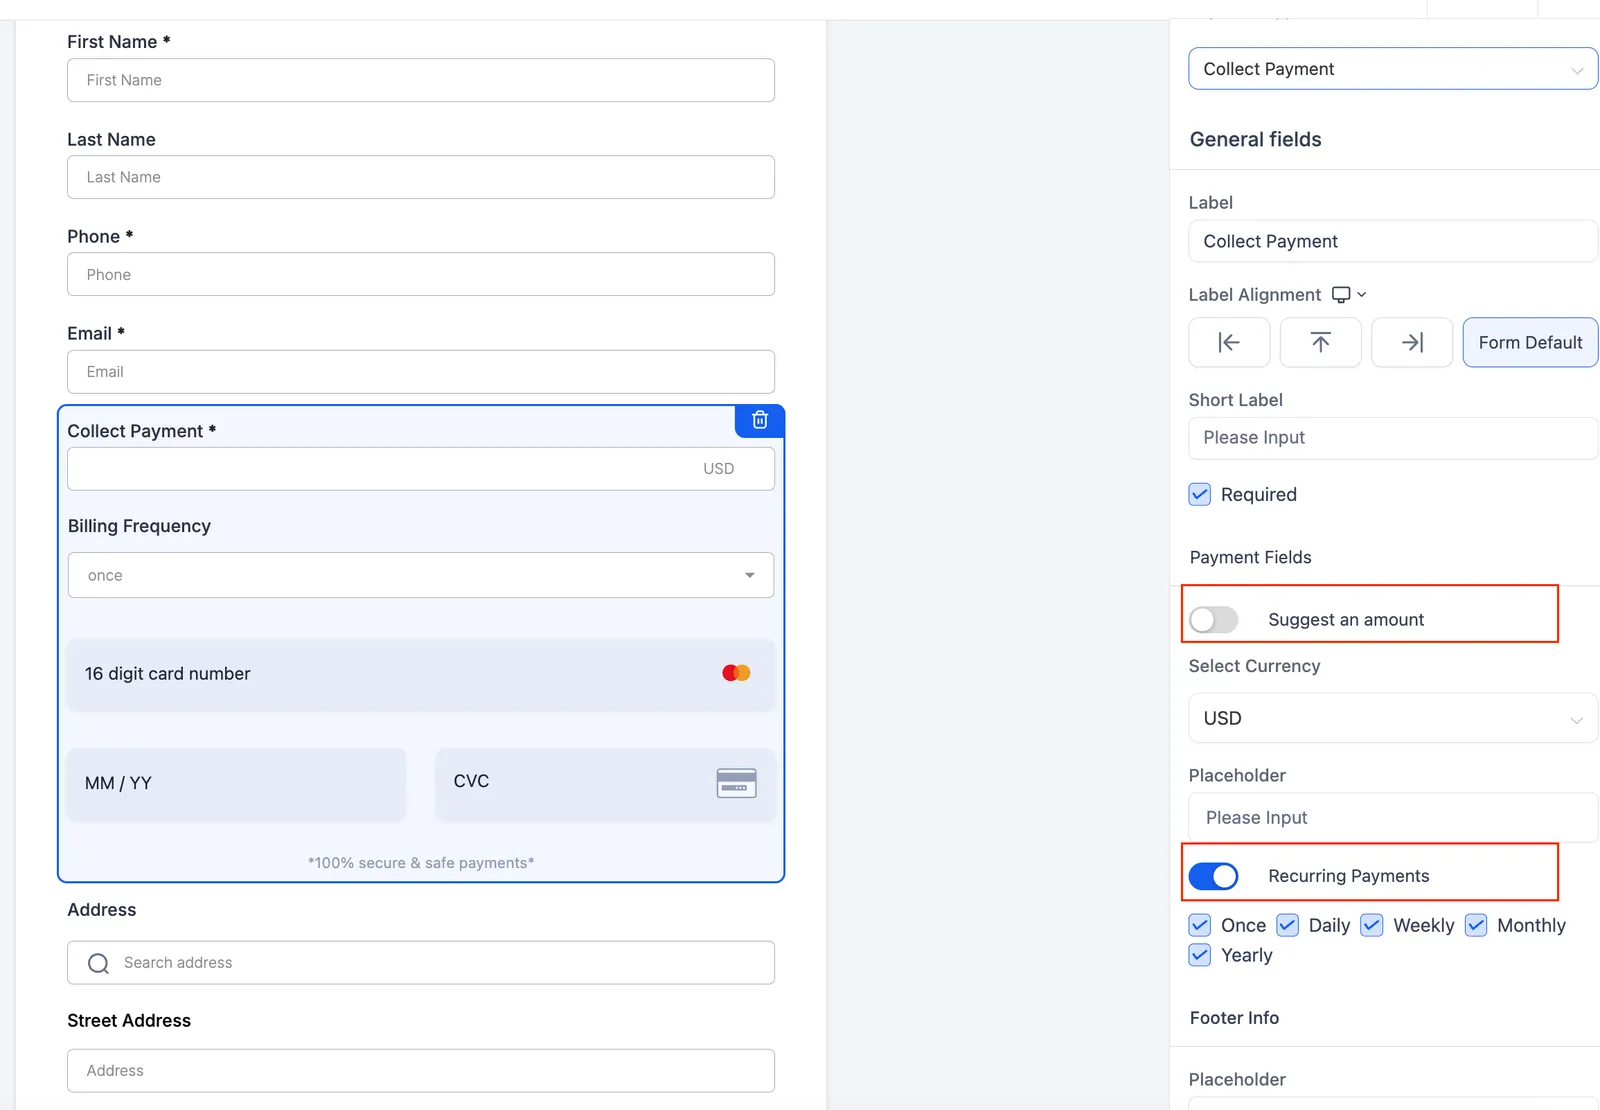Edit the Label field Collect Payment
The height and width of the screenshot is (1110, 1600).
point(1393,241)
